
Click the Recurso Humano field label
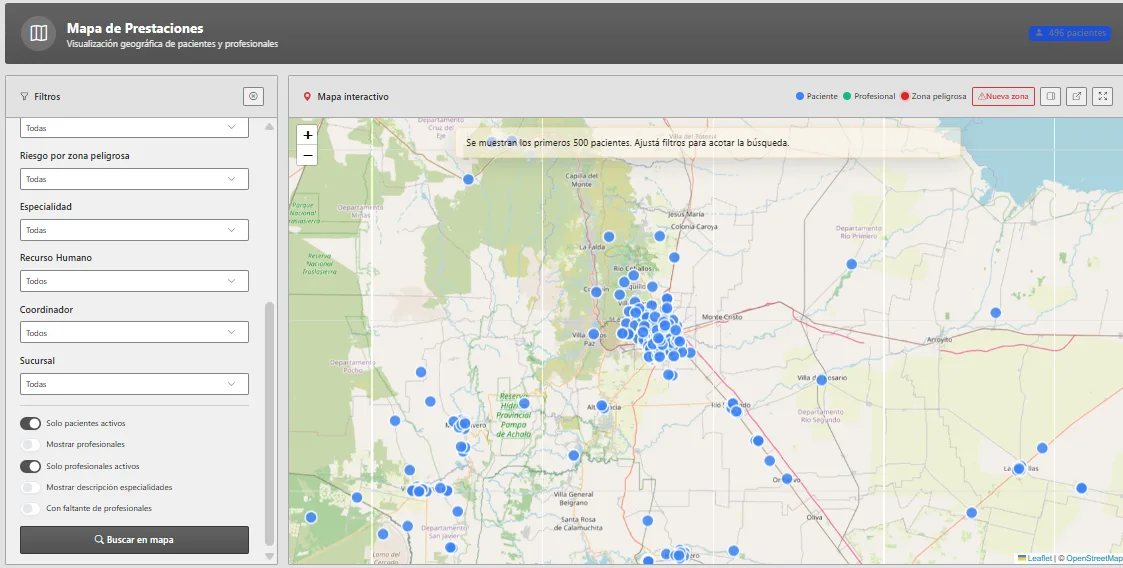click(x=56, y=258)
